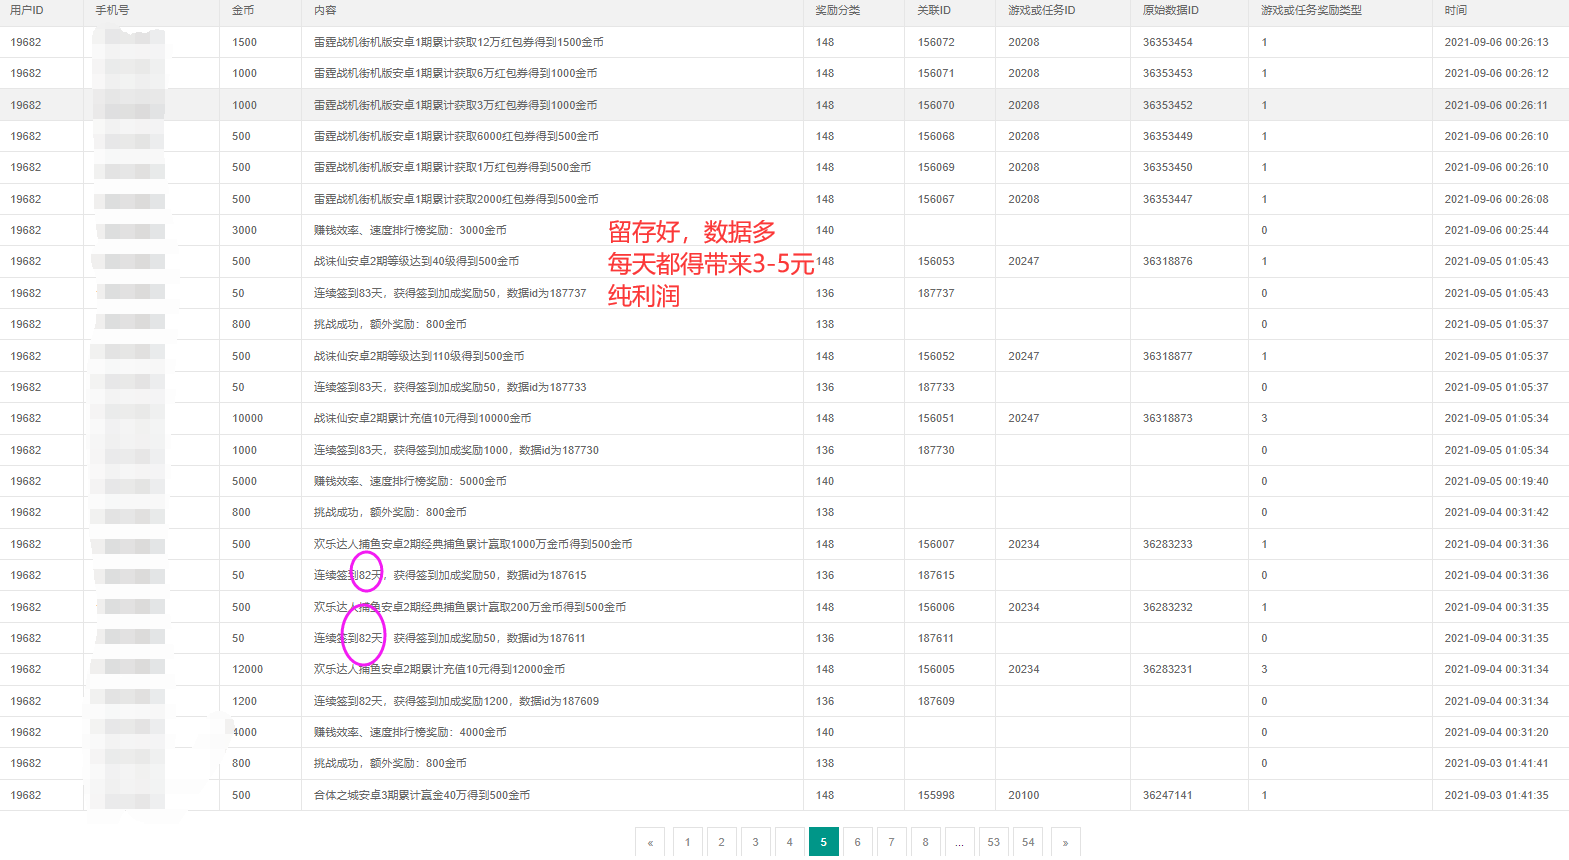Switch to page 6 of records
The width and height of the screenshot is (1569, 860).
[x=857, y=842]
